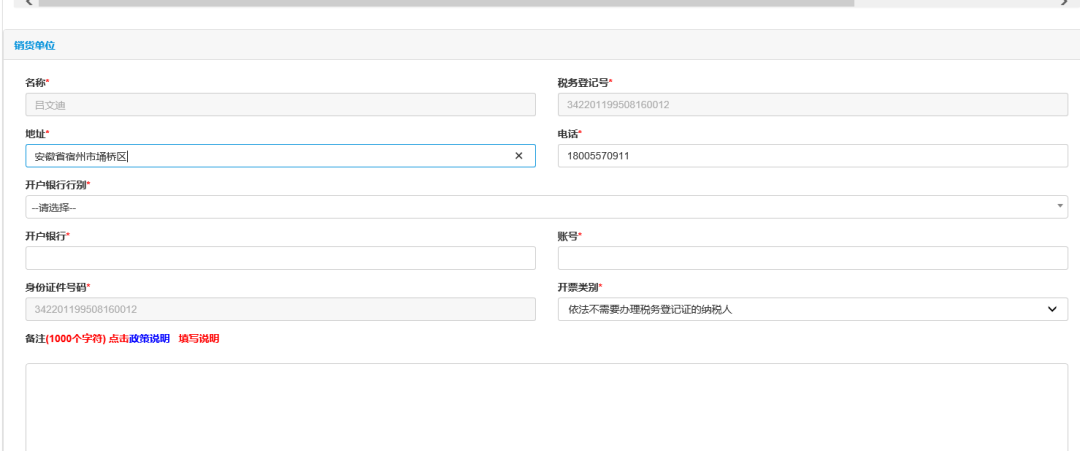Click the 销货单位 section header
This screenshot has width=1080, height=451.
pos(34,45)
